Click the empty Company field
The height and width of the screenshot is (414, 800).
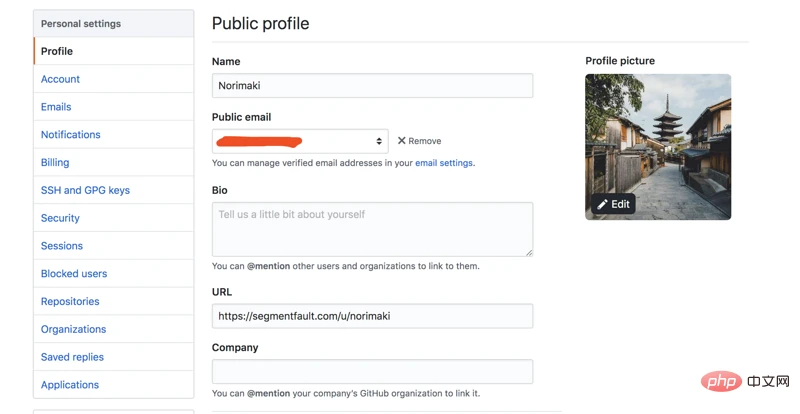pyautogui.click(x=372, y=371)
